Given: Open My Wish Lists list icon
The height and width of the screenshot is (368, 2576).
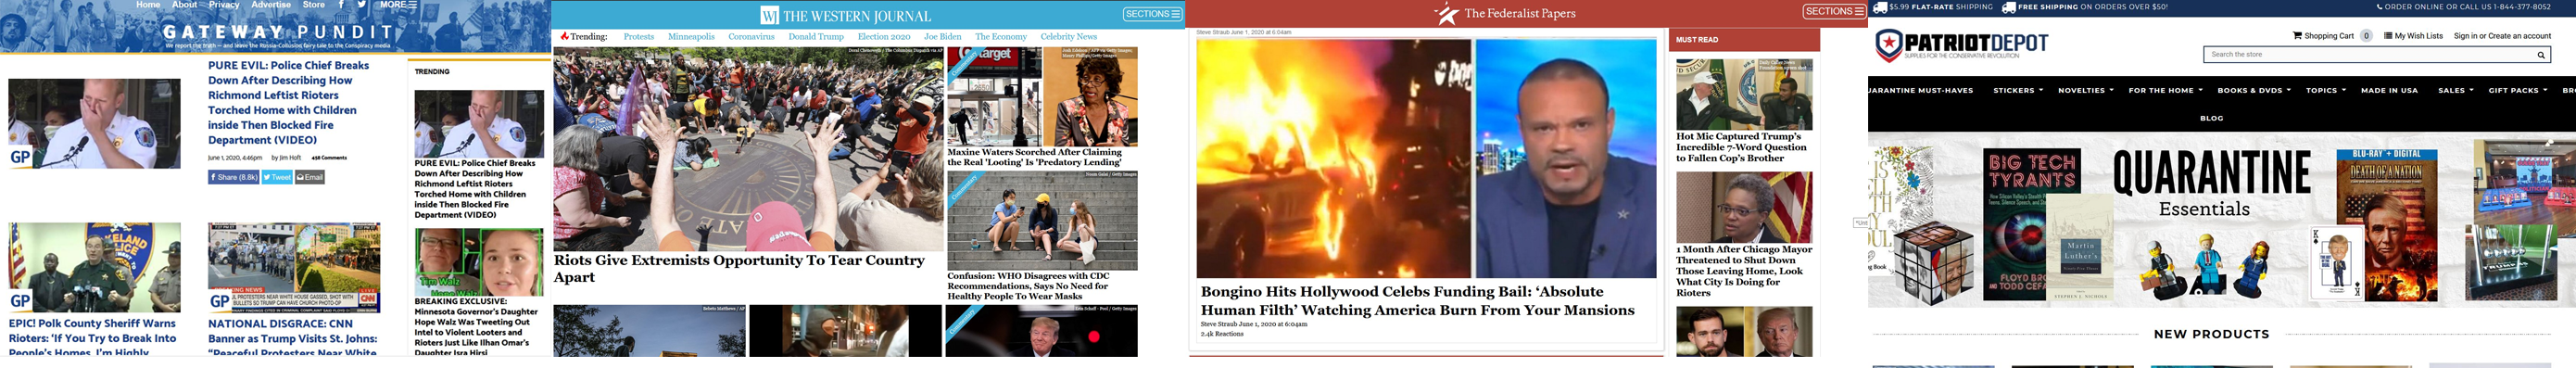Looking at the screenshot, I should point(2388,36).
